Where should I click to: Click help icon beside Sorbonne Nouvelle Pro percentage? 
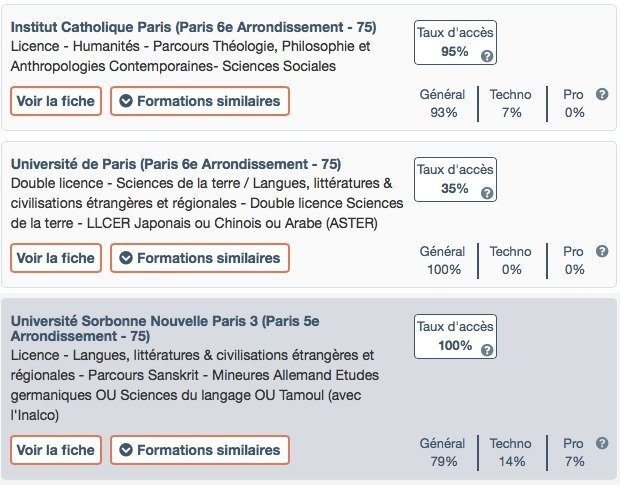coord(602,443)
